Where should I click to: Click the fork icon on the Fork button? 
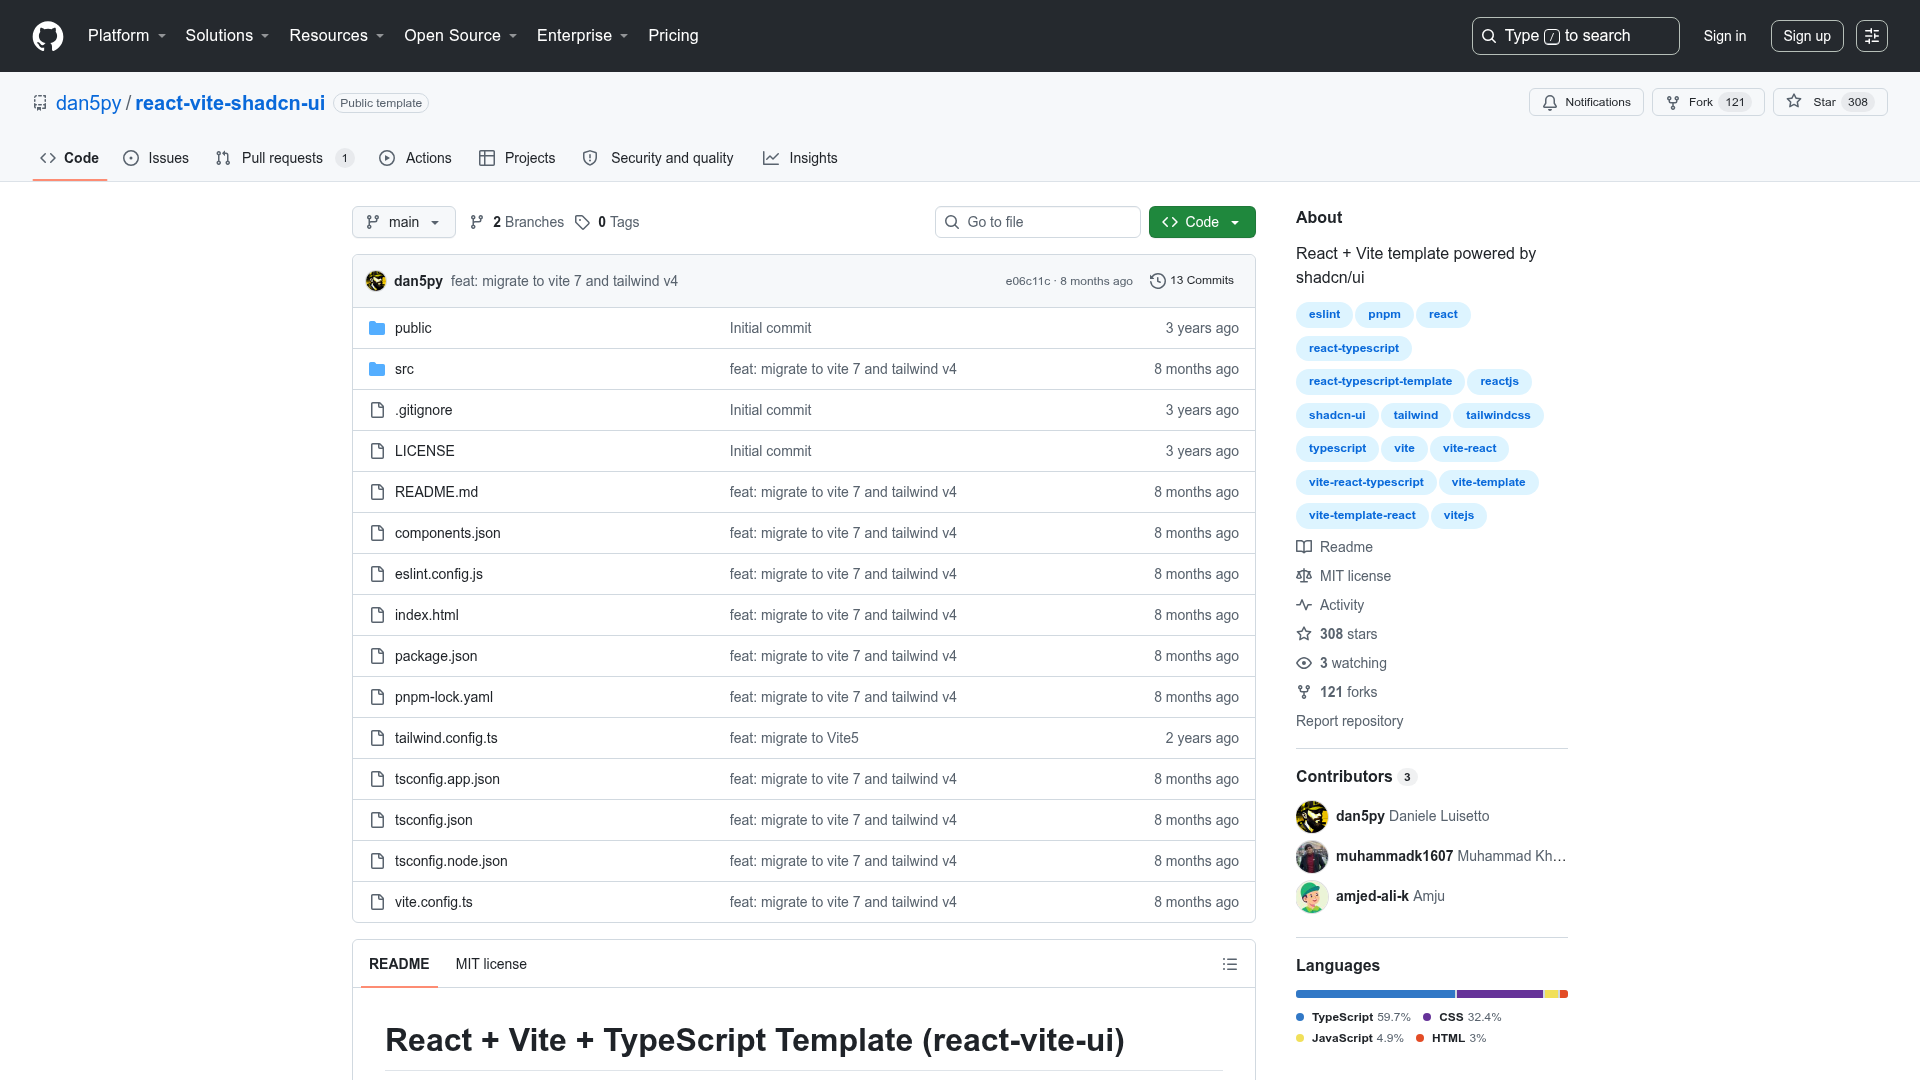click(x=1673, y=103)
